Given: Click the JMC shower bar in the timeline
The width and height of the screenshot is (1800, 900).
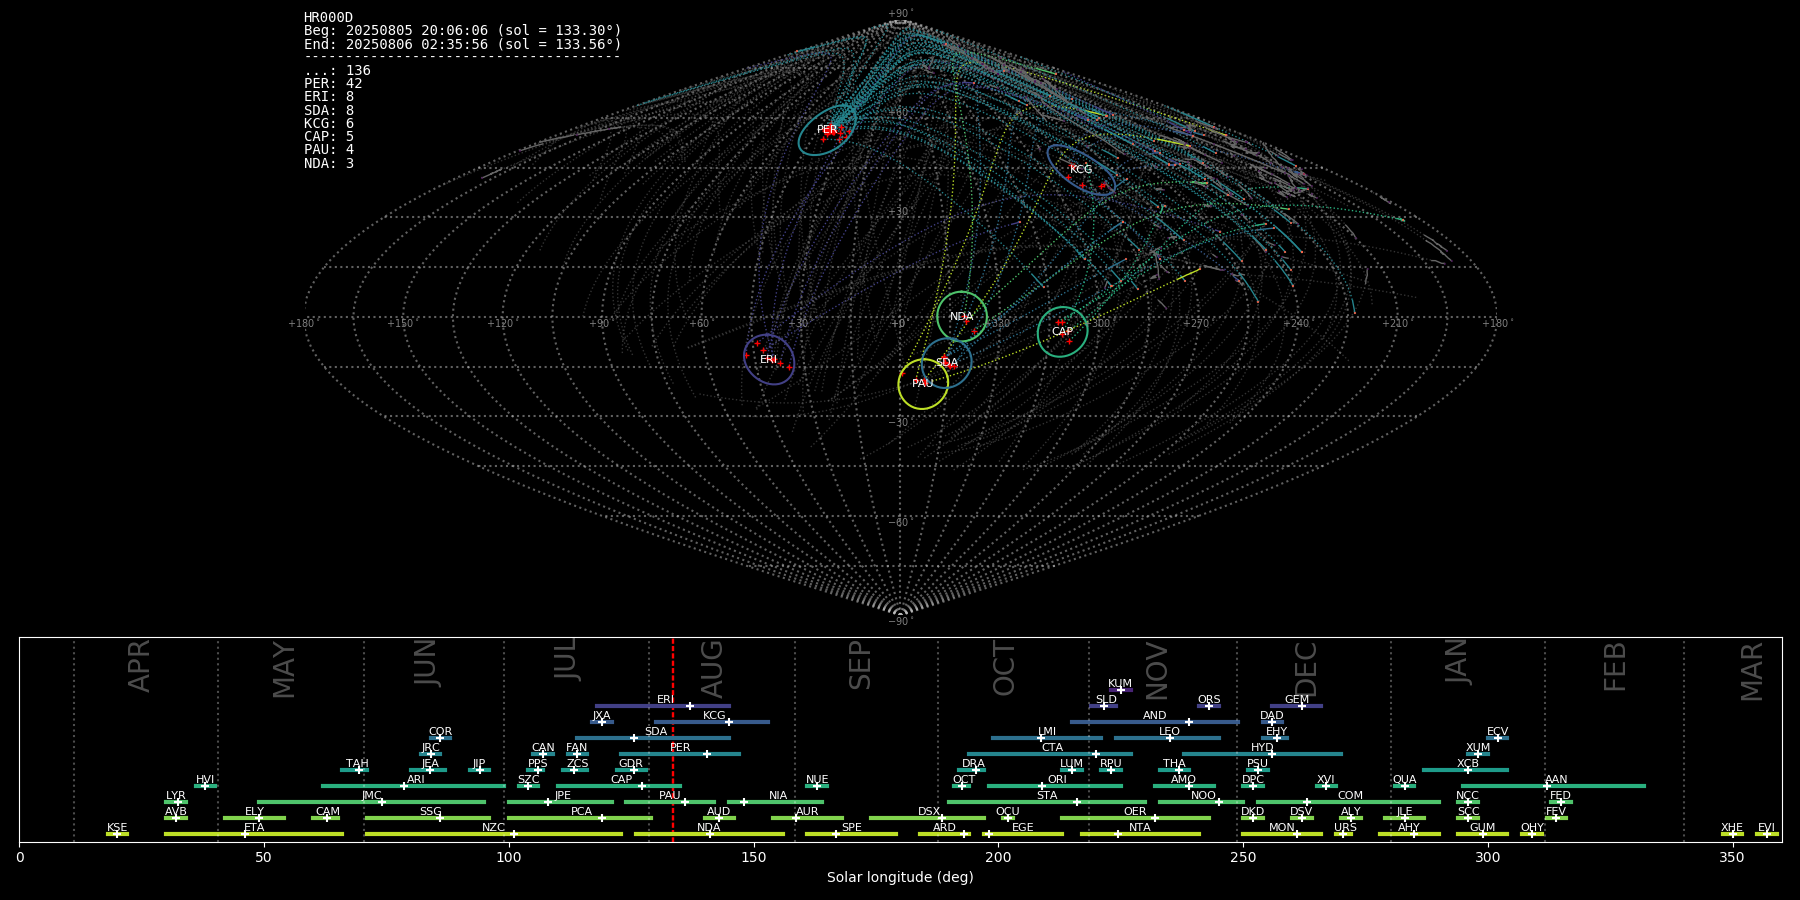Looking at the screenshot, I should point(372,802).
